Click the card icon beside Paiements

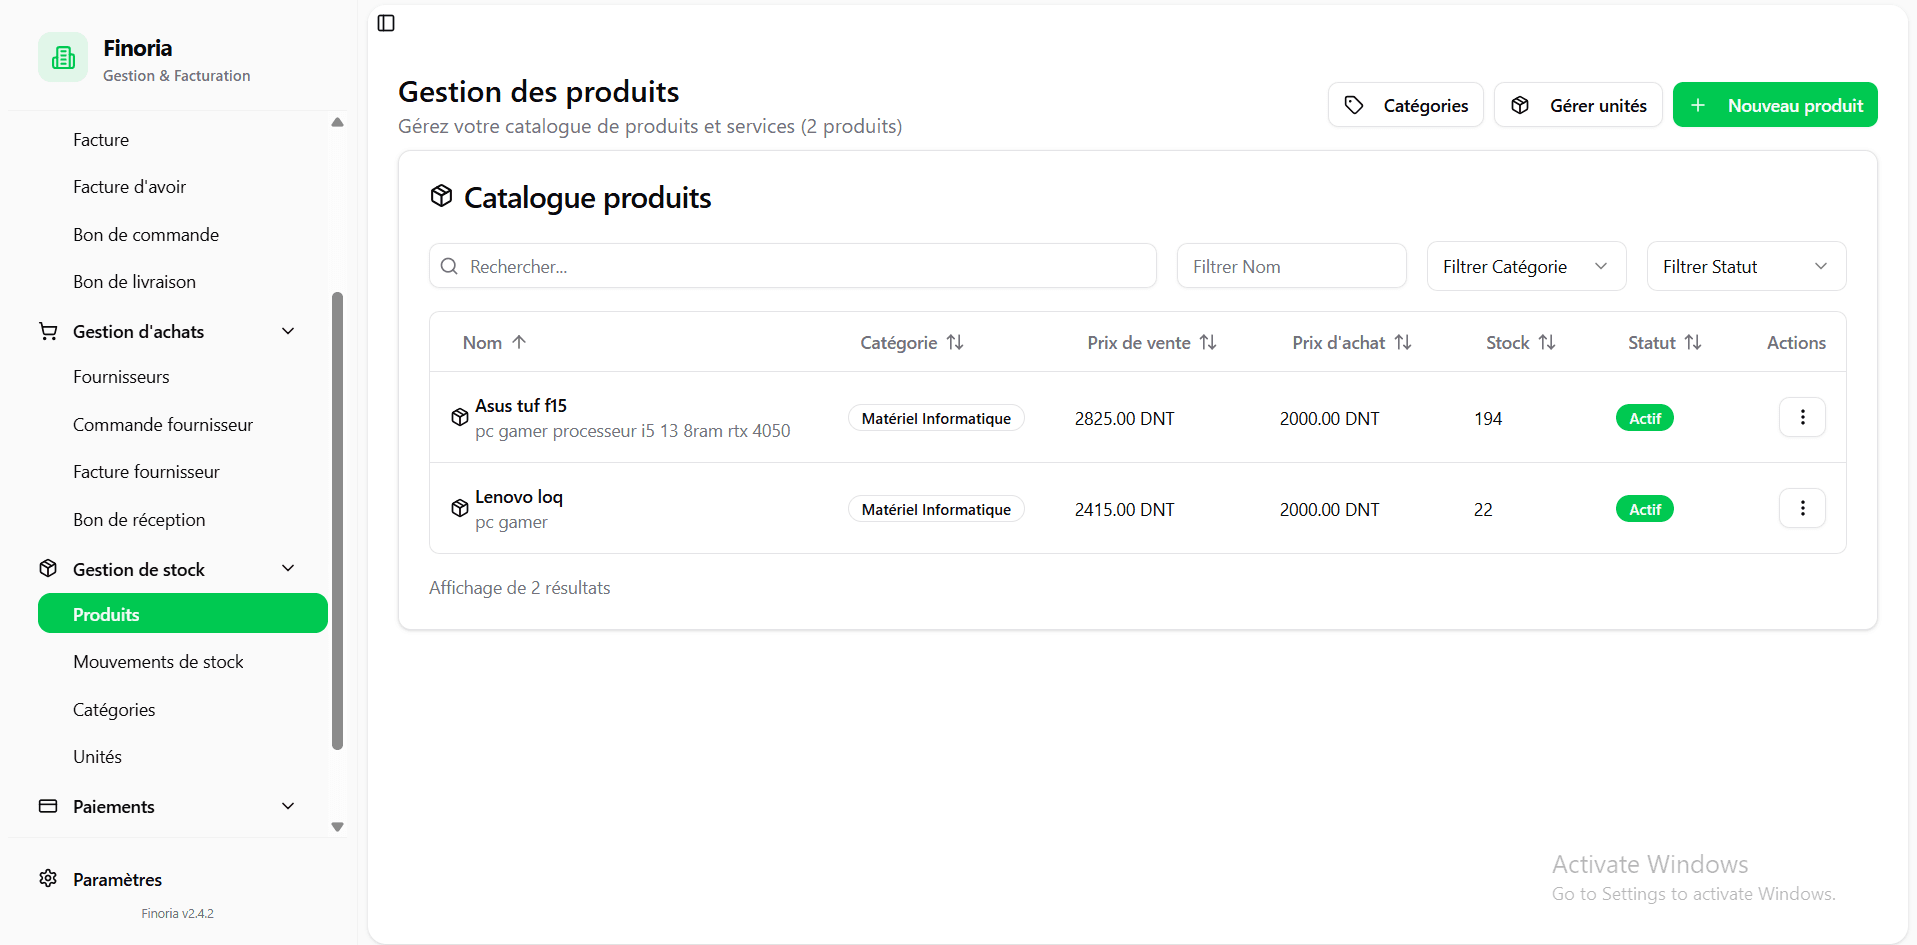coord(48,806)
